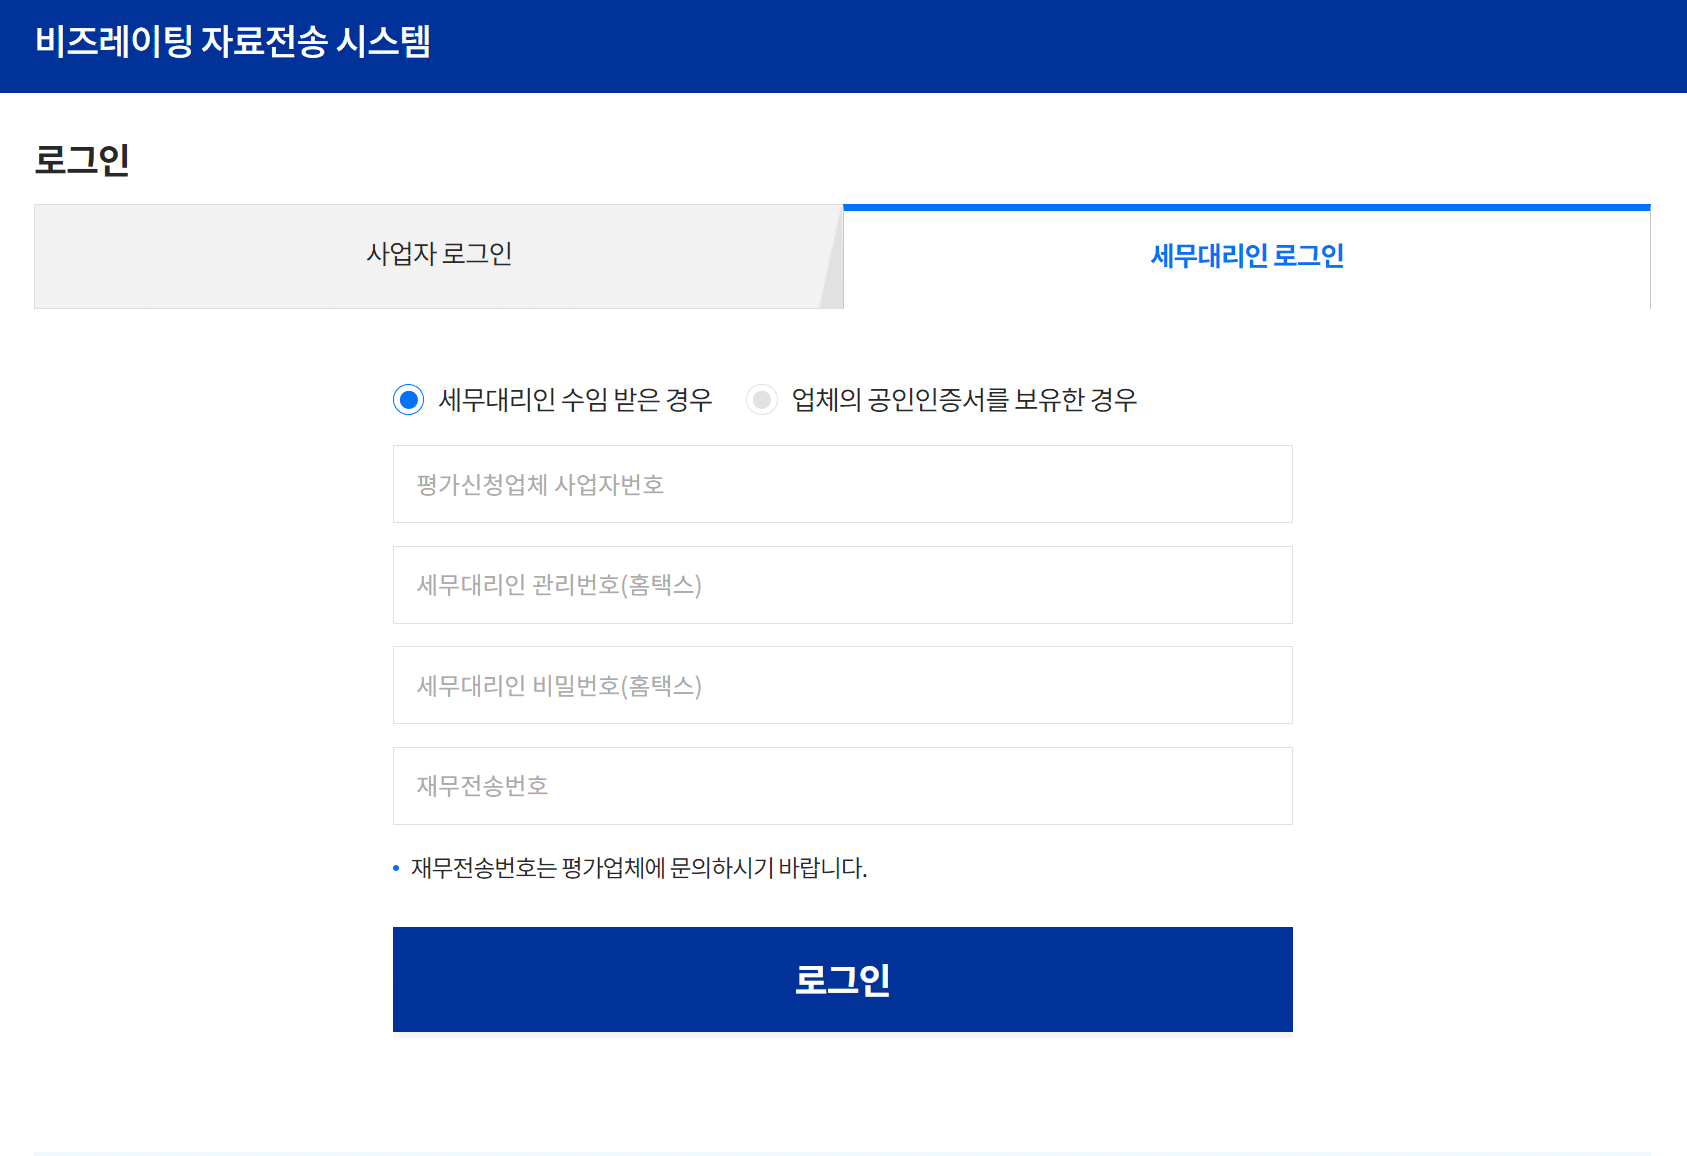
Task: Click the light divider line at page bottom
Action: 842,1153
